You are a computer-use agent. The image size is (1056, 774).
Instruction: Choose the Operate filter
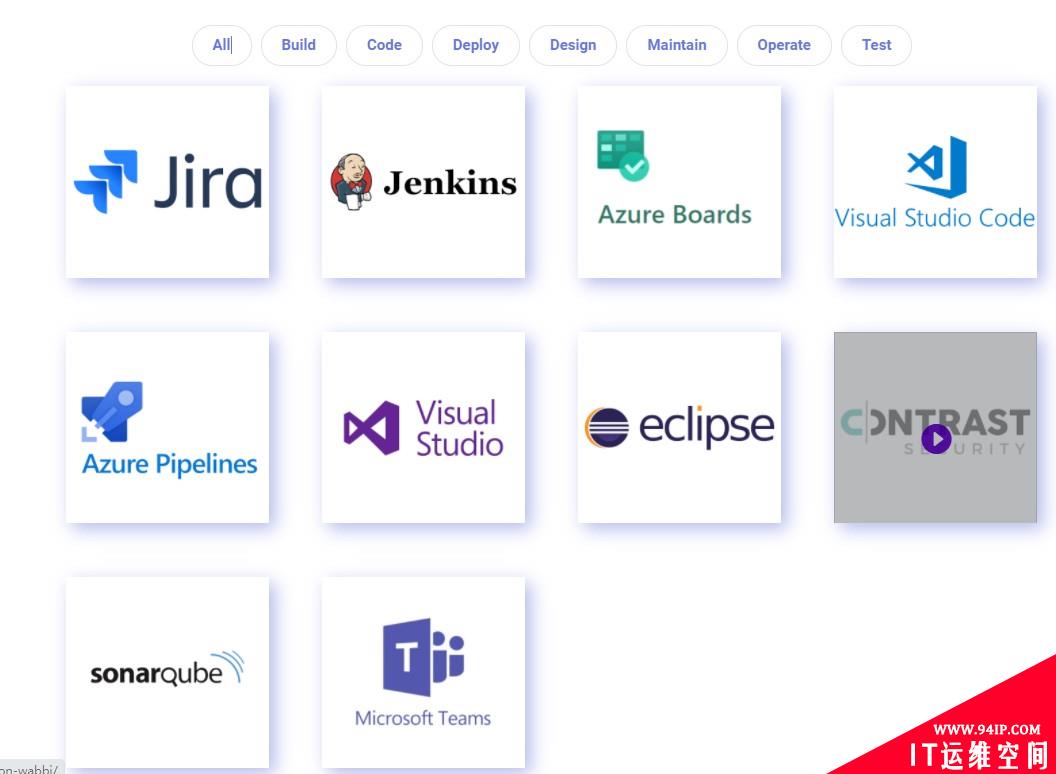[784, 45]
